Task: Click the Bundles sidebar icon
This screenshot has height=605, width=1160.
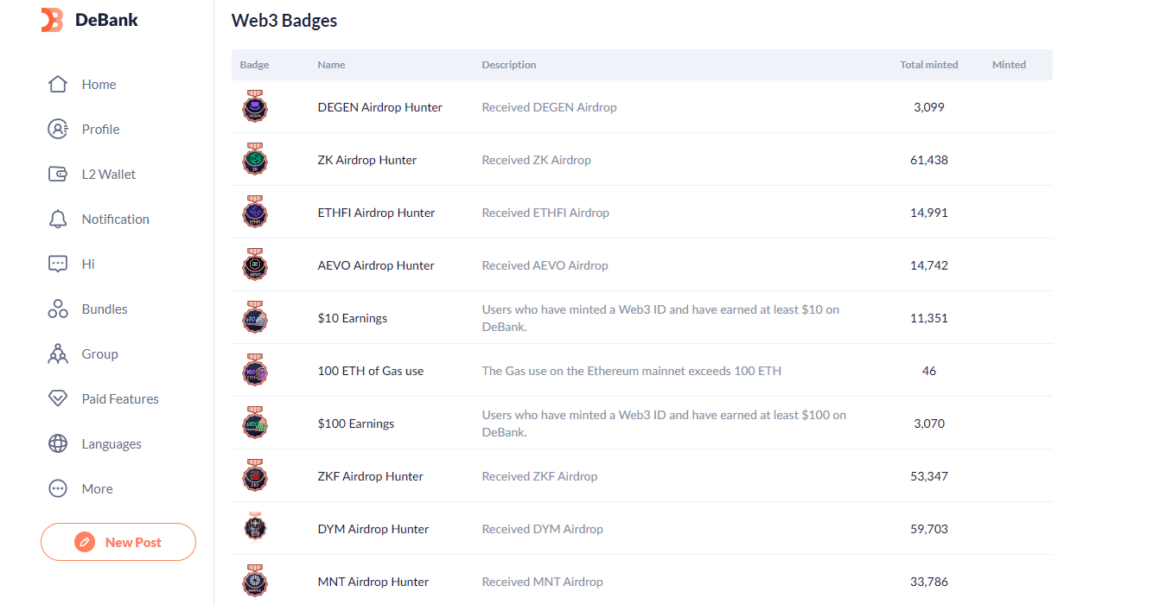Action: point(58,310)
